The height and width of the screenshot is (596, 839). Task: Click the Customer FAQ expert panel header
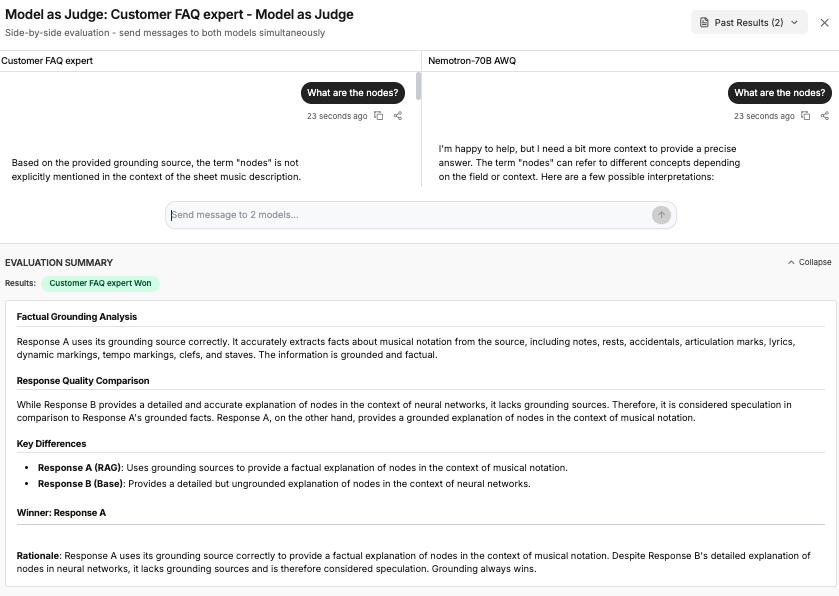pyautogui.click(x=47, y=61)
